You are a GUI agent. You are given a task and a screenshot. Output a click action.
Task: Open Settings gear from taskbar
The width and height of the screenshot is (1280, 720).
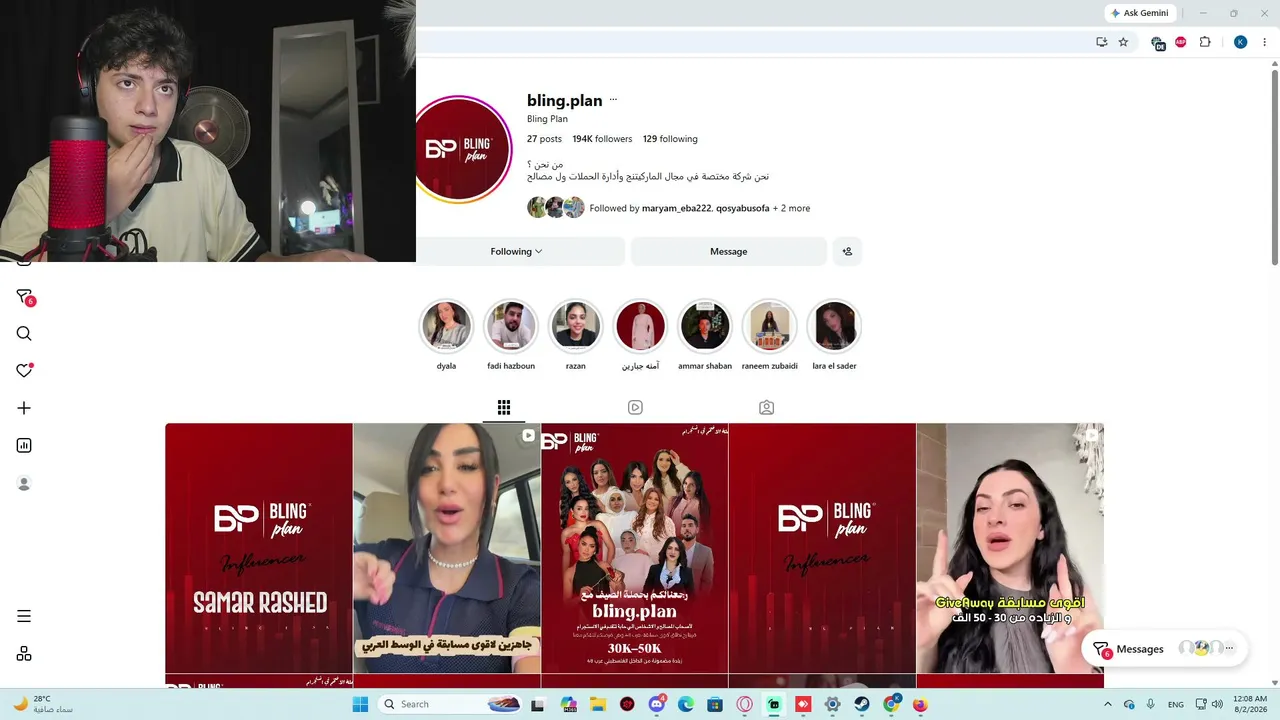coord(832,704)
